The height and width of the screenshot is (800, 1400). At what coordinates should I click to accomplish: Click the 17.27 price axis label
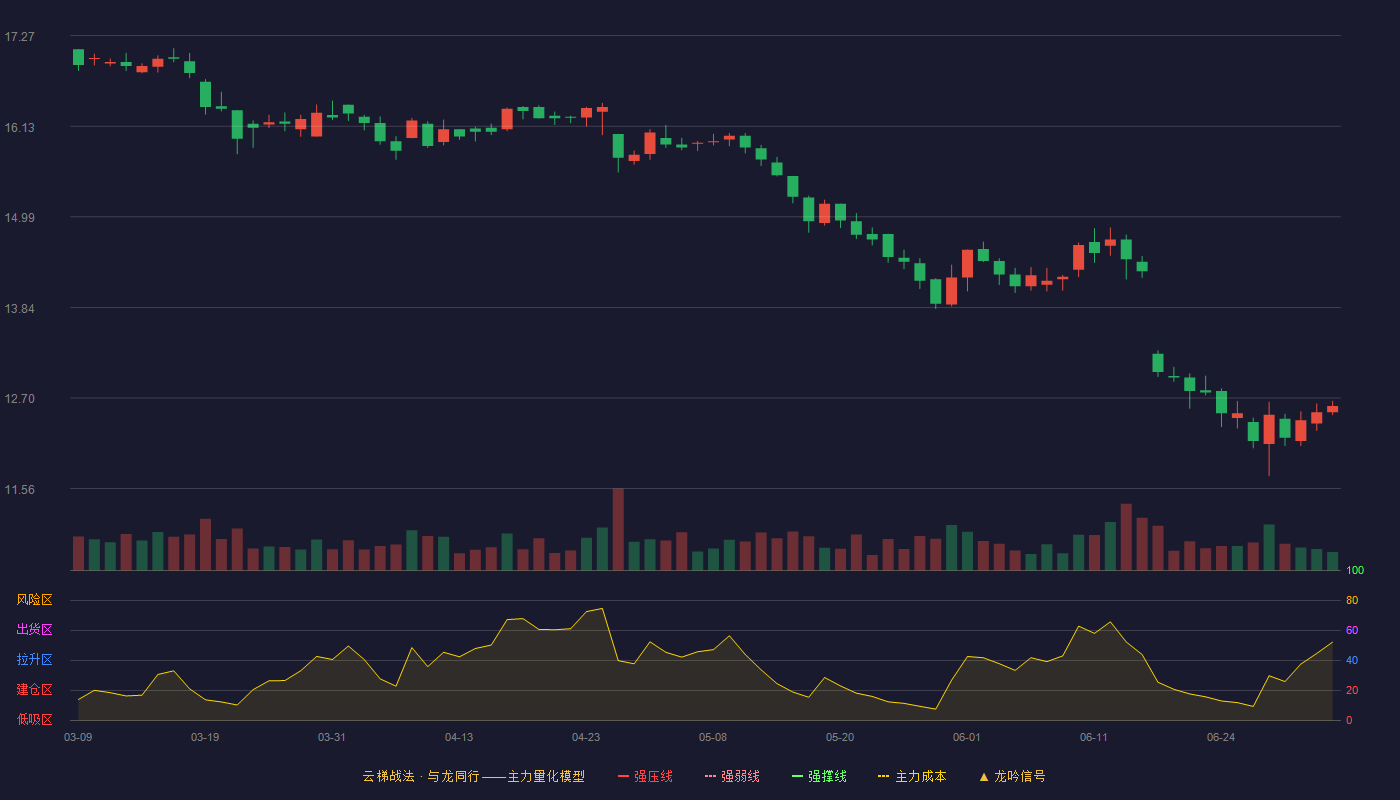coord(19,37)
